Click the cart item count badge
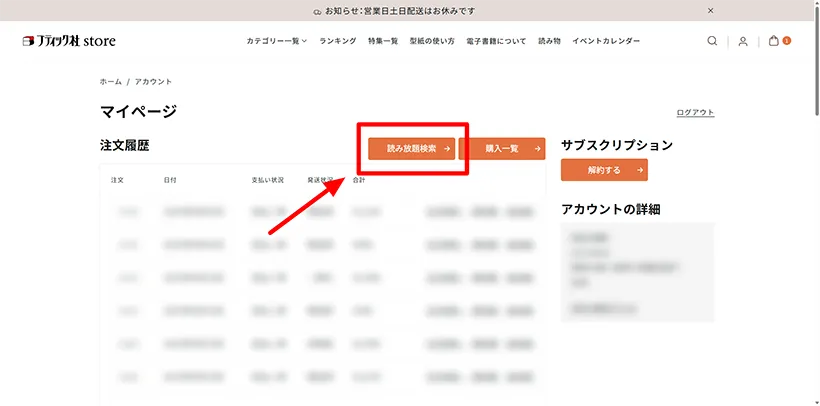The width and height of the screenshot is (820, 406). point(787,41)
